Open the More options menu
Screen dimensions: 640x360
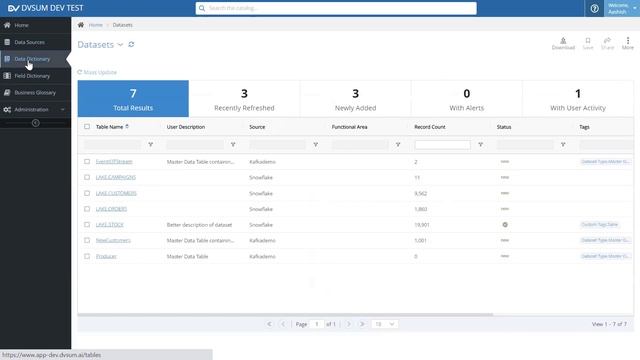click(628, 43)
